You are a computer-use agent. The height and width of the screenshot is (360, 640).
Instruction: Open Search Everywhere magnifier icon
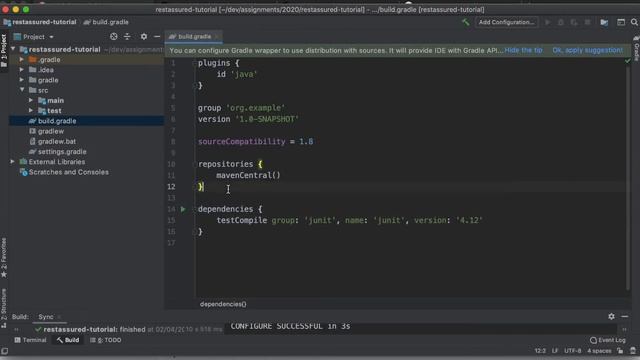click(x=634, y=22)
